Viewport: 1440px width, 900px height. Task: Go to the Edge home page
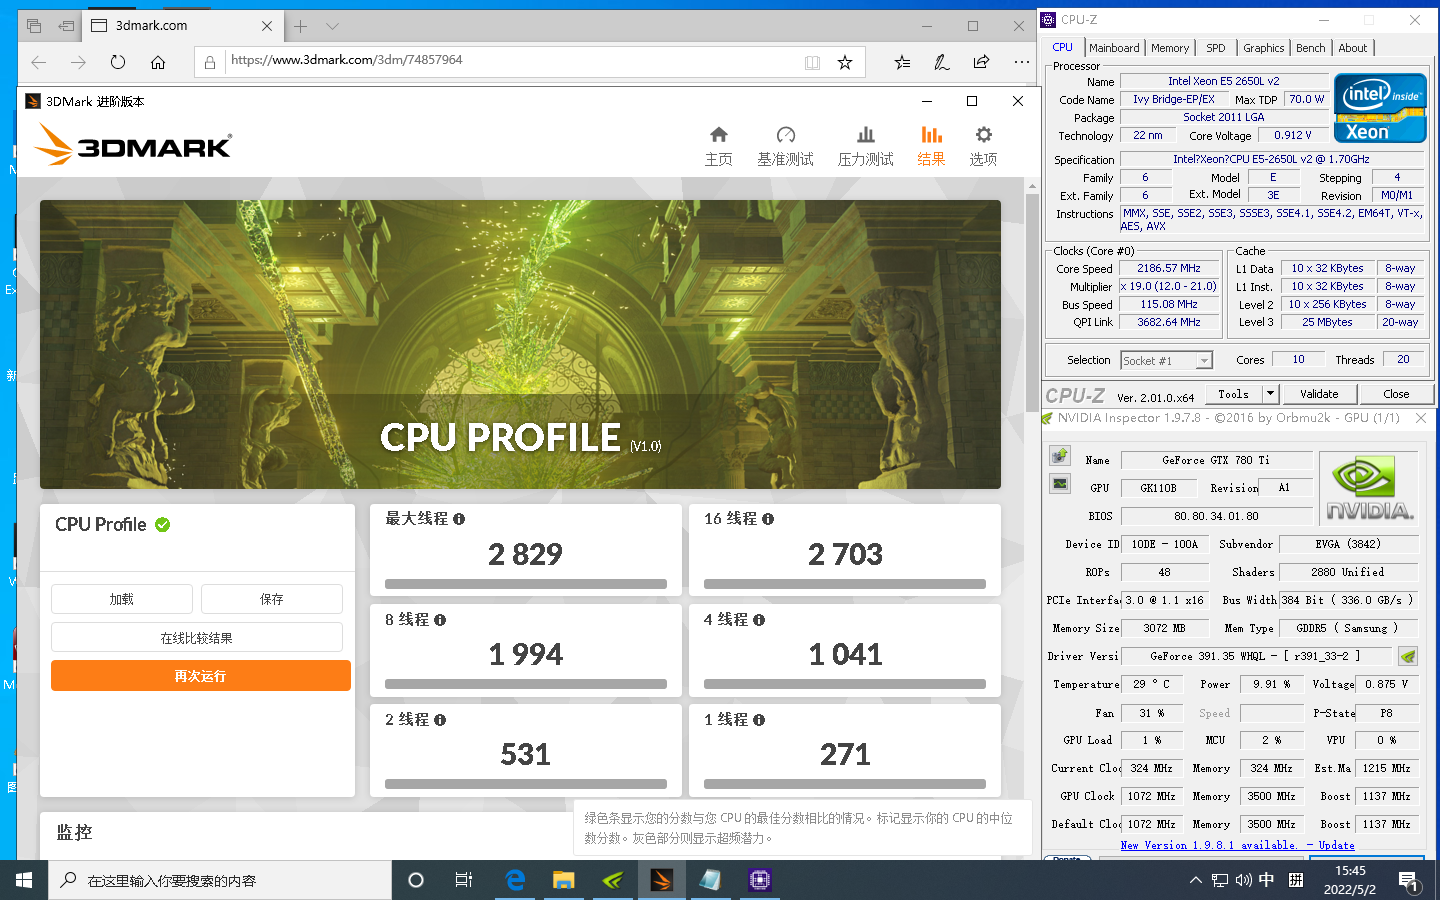(158, 62)
